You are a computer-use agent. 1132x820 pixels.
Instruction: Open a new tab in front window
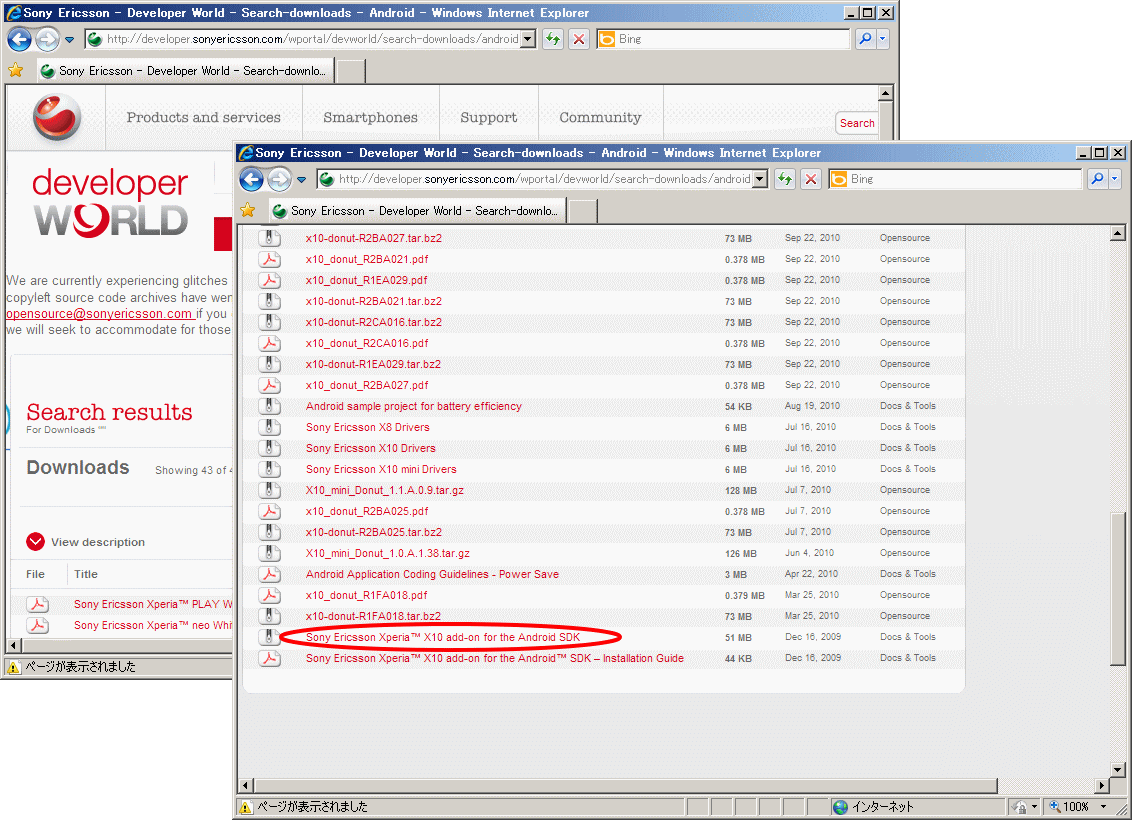(583, 211)
